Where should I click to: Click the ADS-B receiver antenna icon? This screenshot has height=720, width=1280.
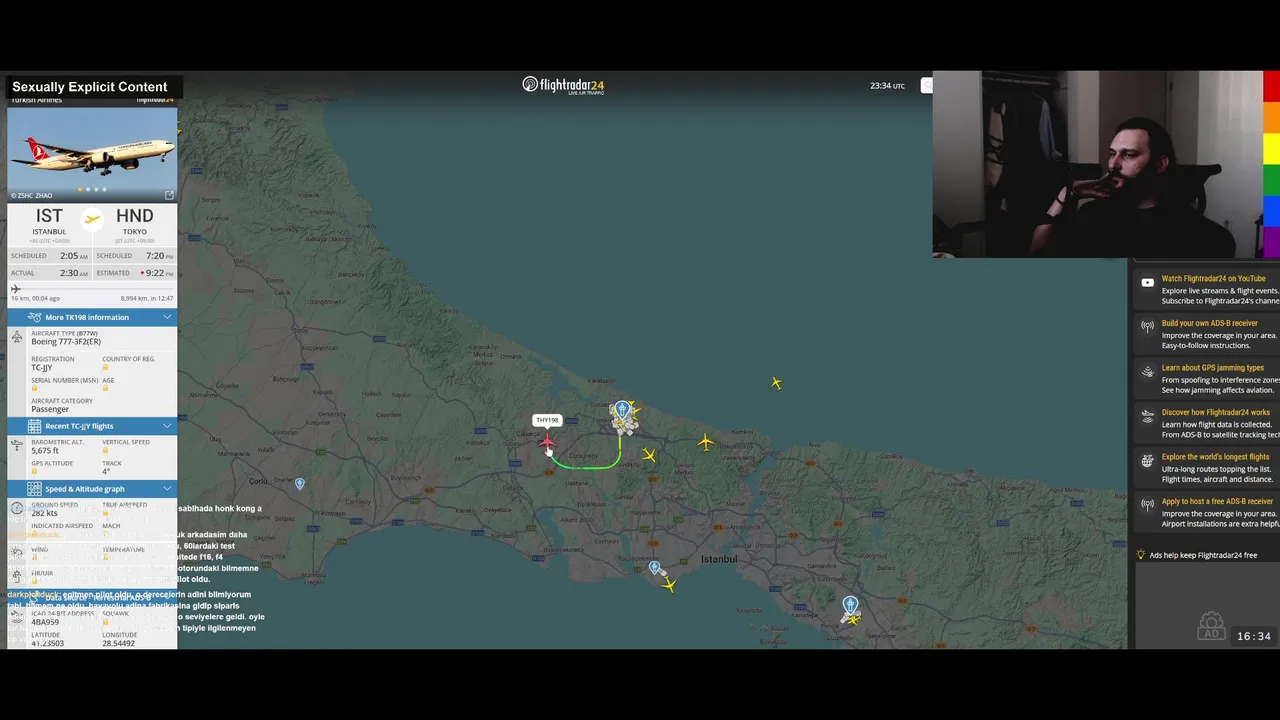point(1147,326)
